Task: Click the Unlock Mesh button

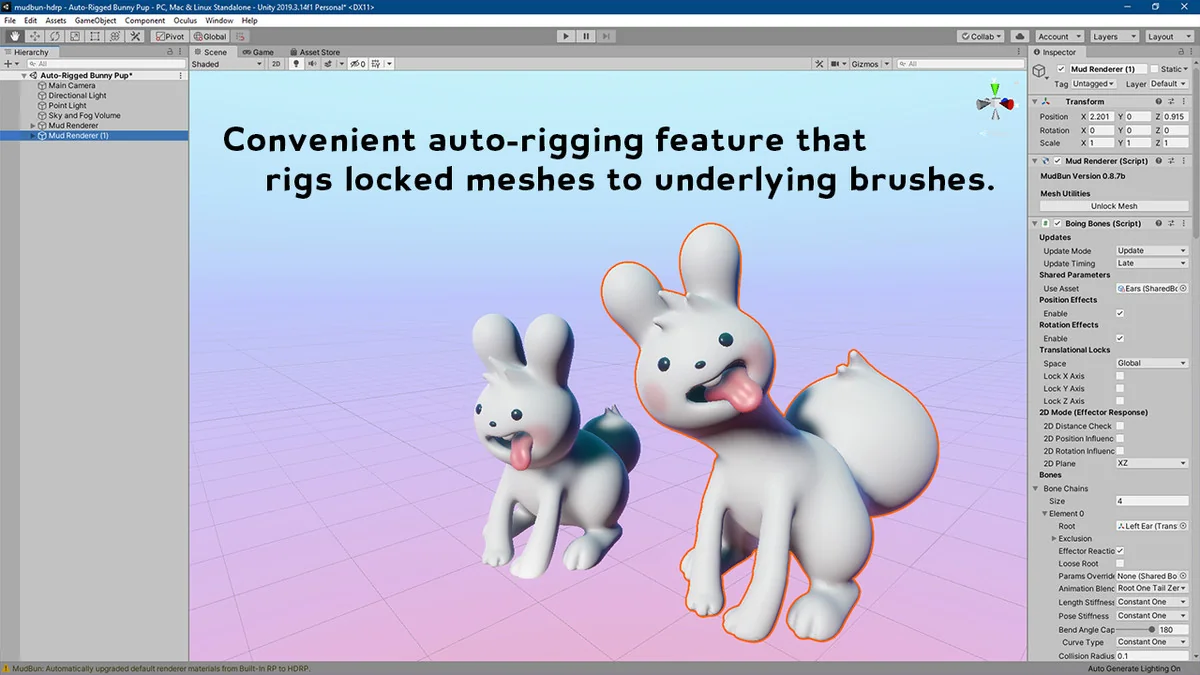Action: coord(1113,206)
